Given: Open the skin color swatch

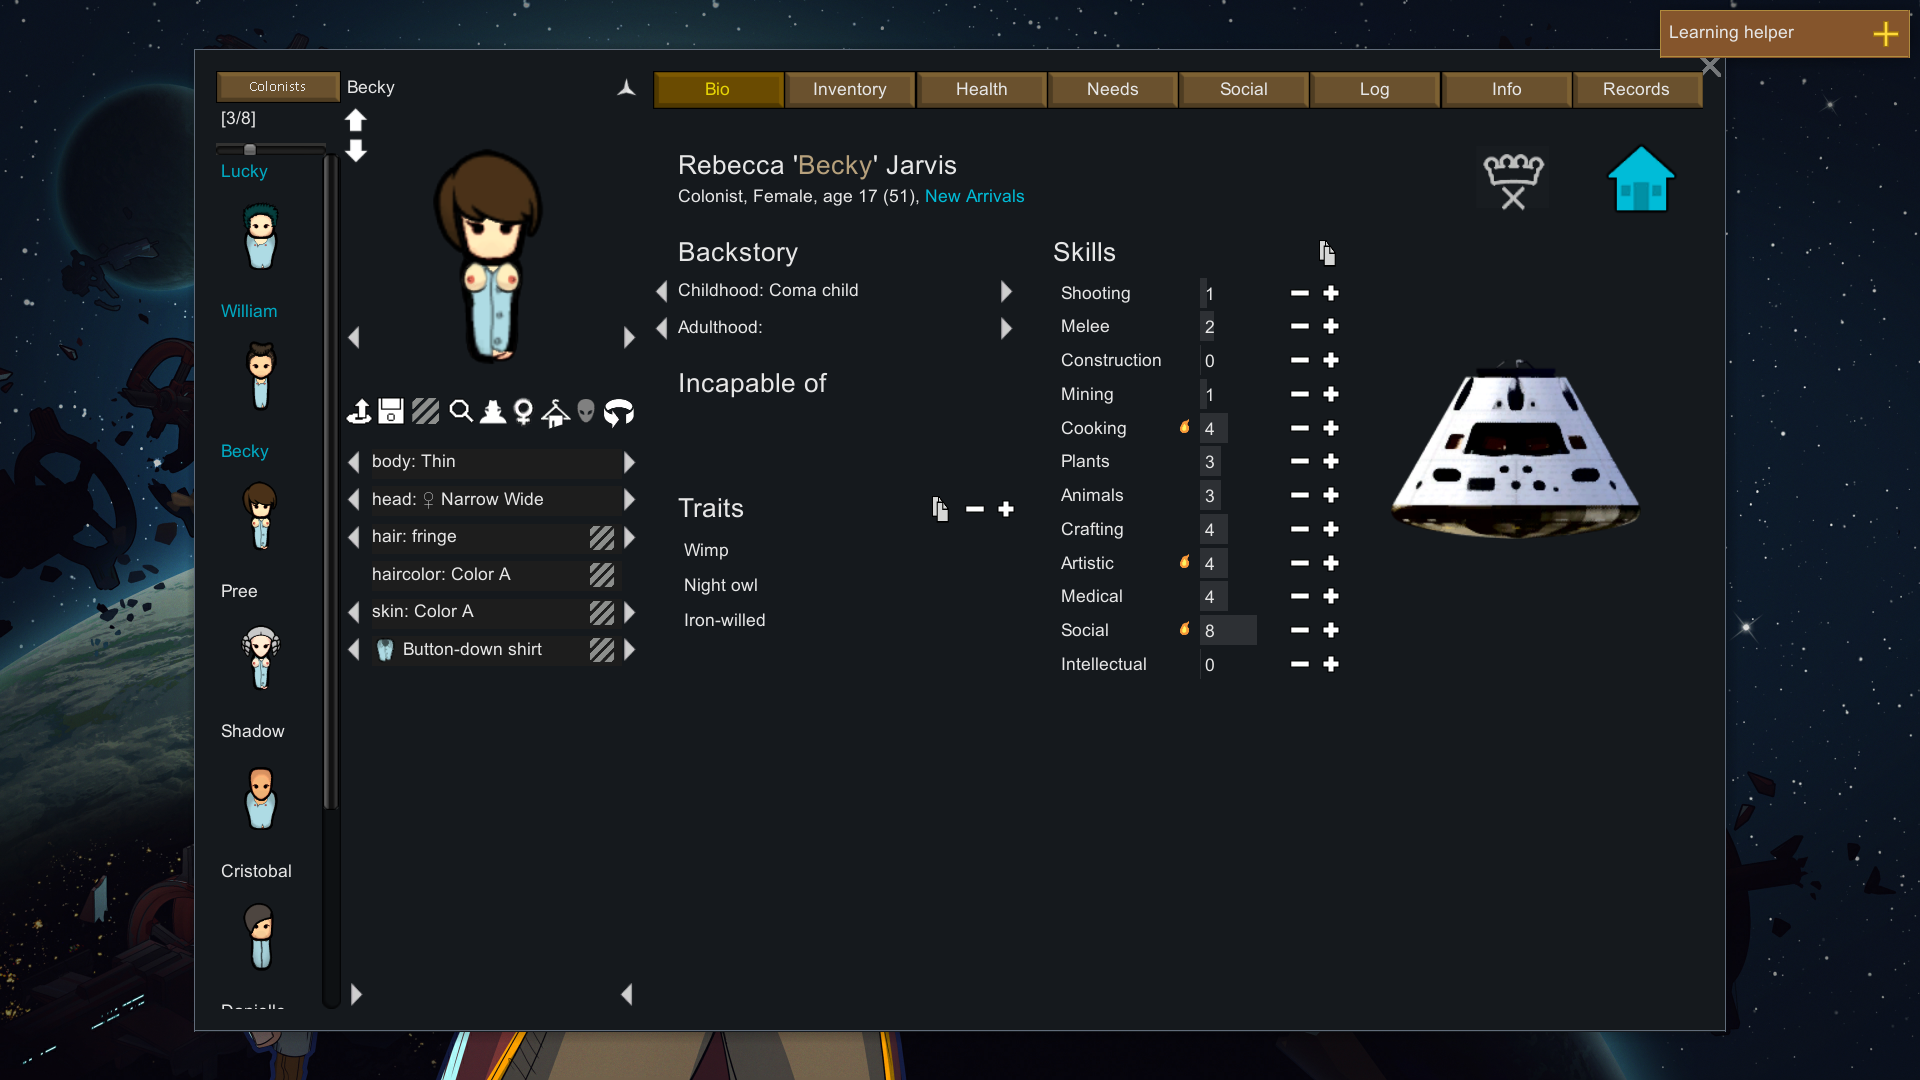Looking at the screenshot, I should click(x=602, y=613).
